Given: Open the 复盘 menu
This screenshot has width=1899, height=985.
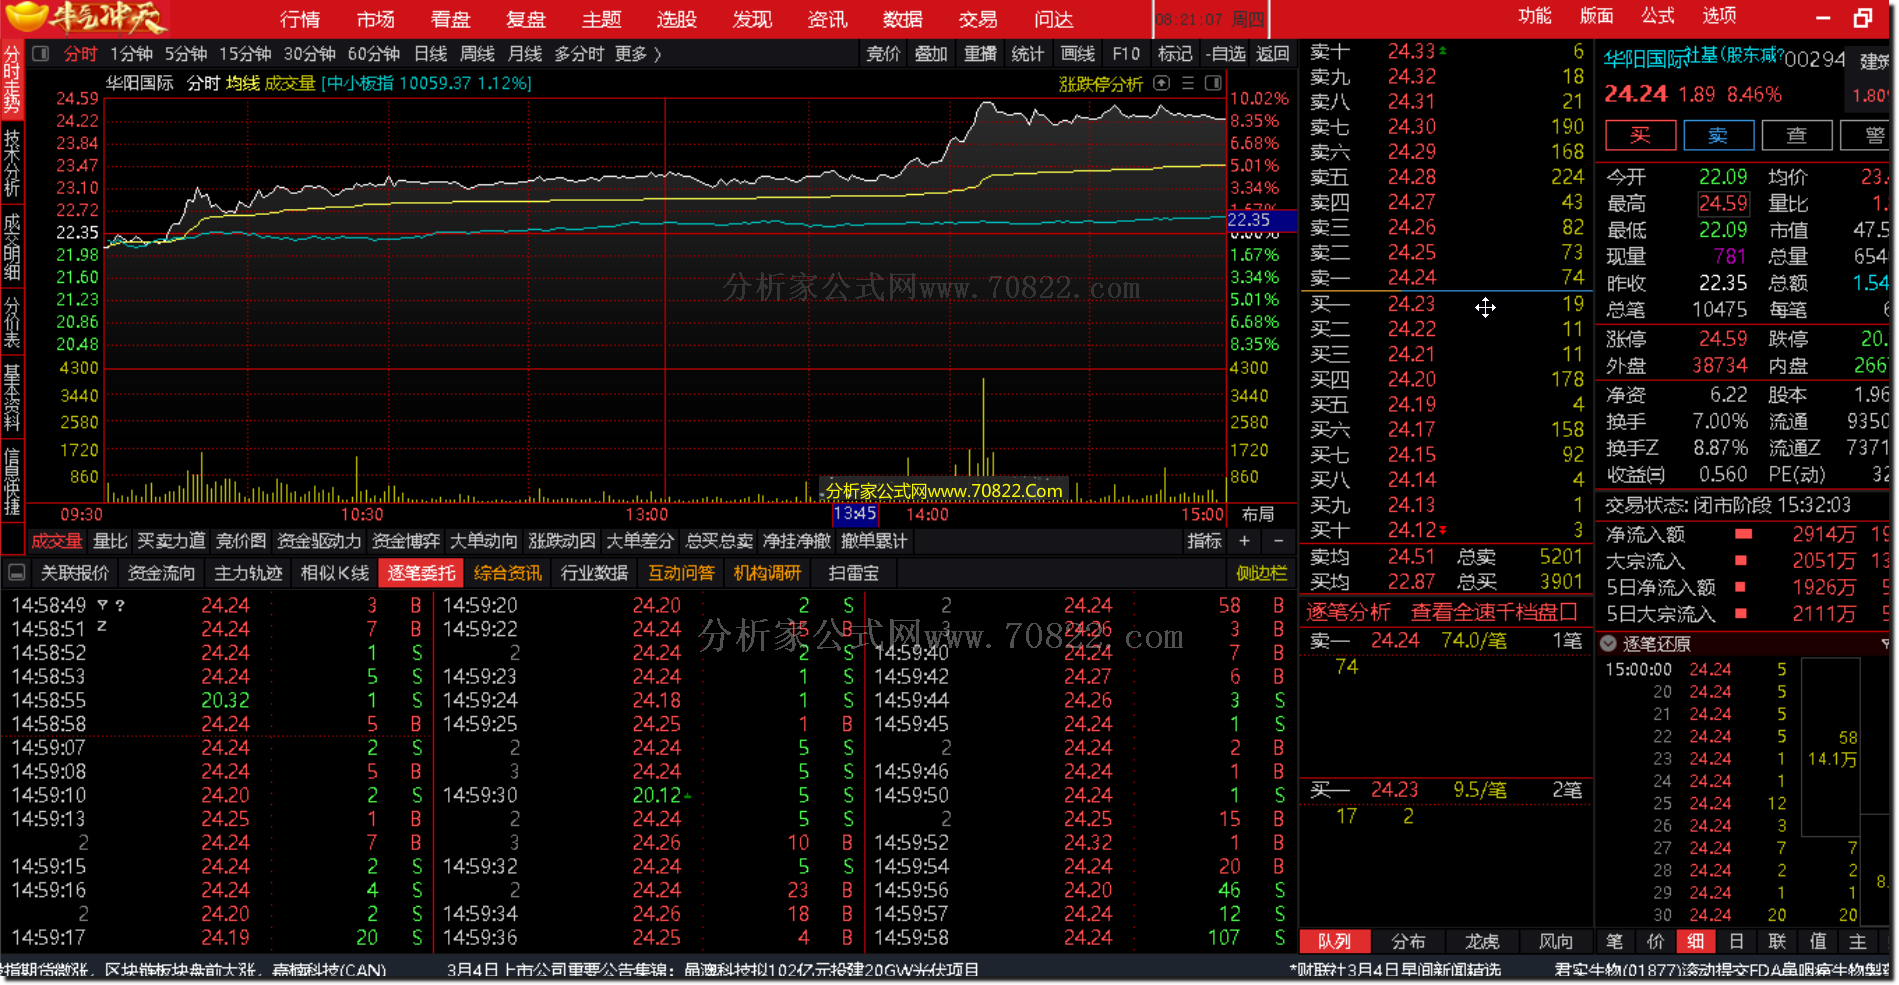Looking at the screenshot, I should (526, 19).
